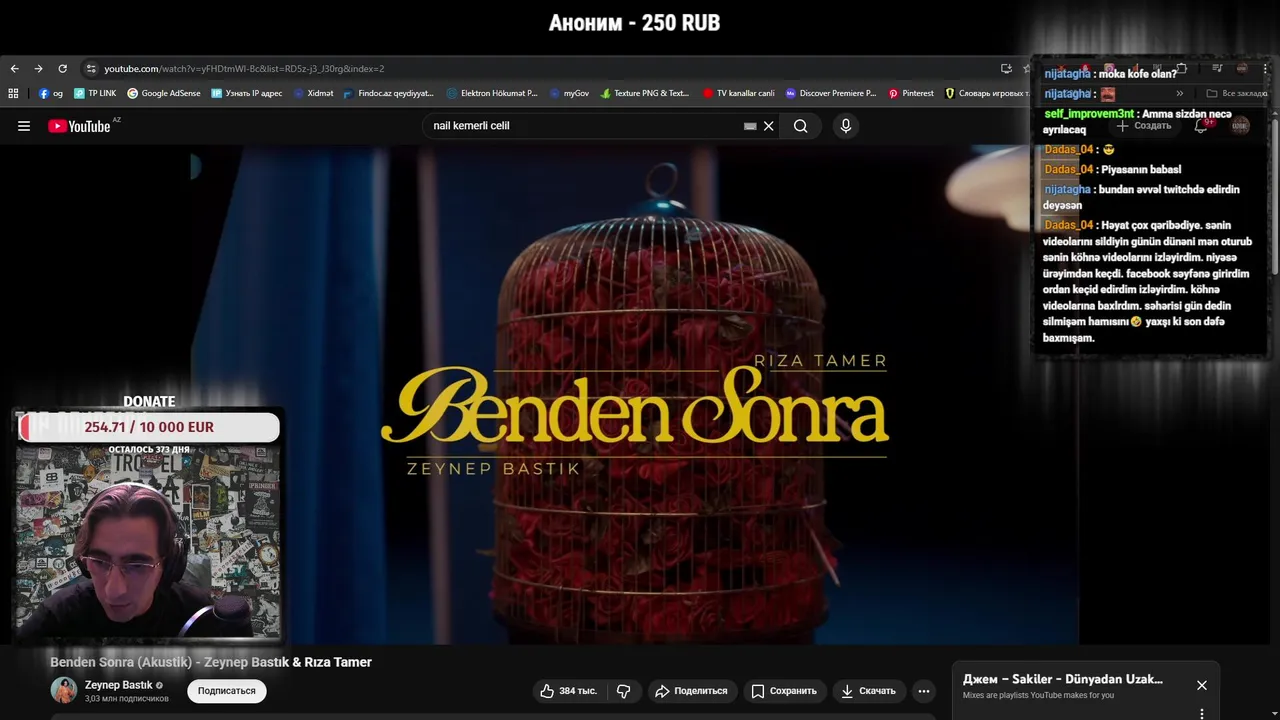Click the Скачать download button
Viewport: 1280px width, 720px height.
868,691
